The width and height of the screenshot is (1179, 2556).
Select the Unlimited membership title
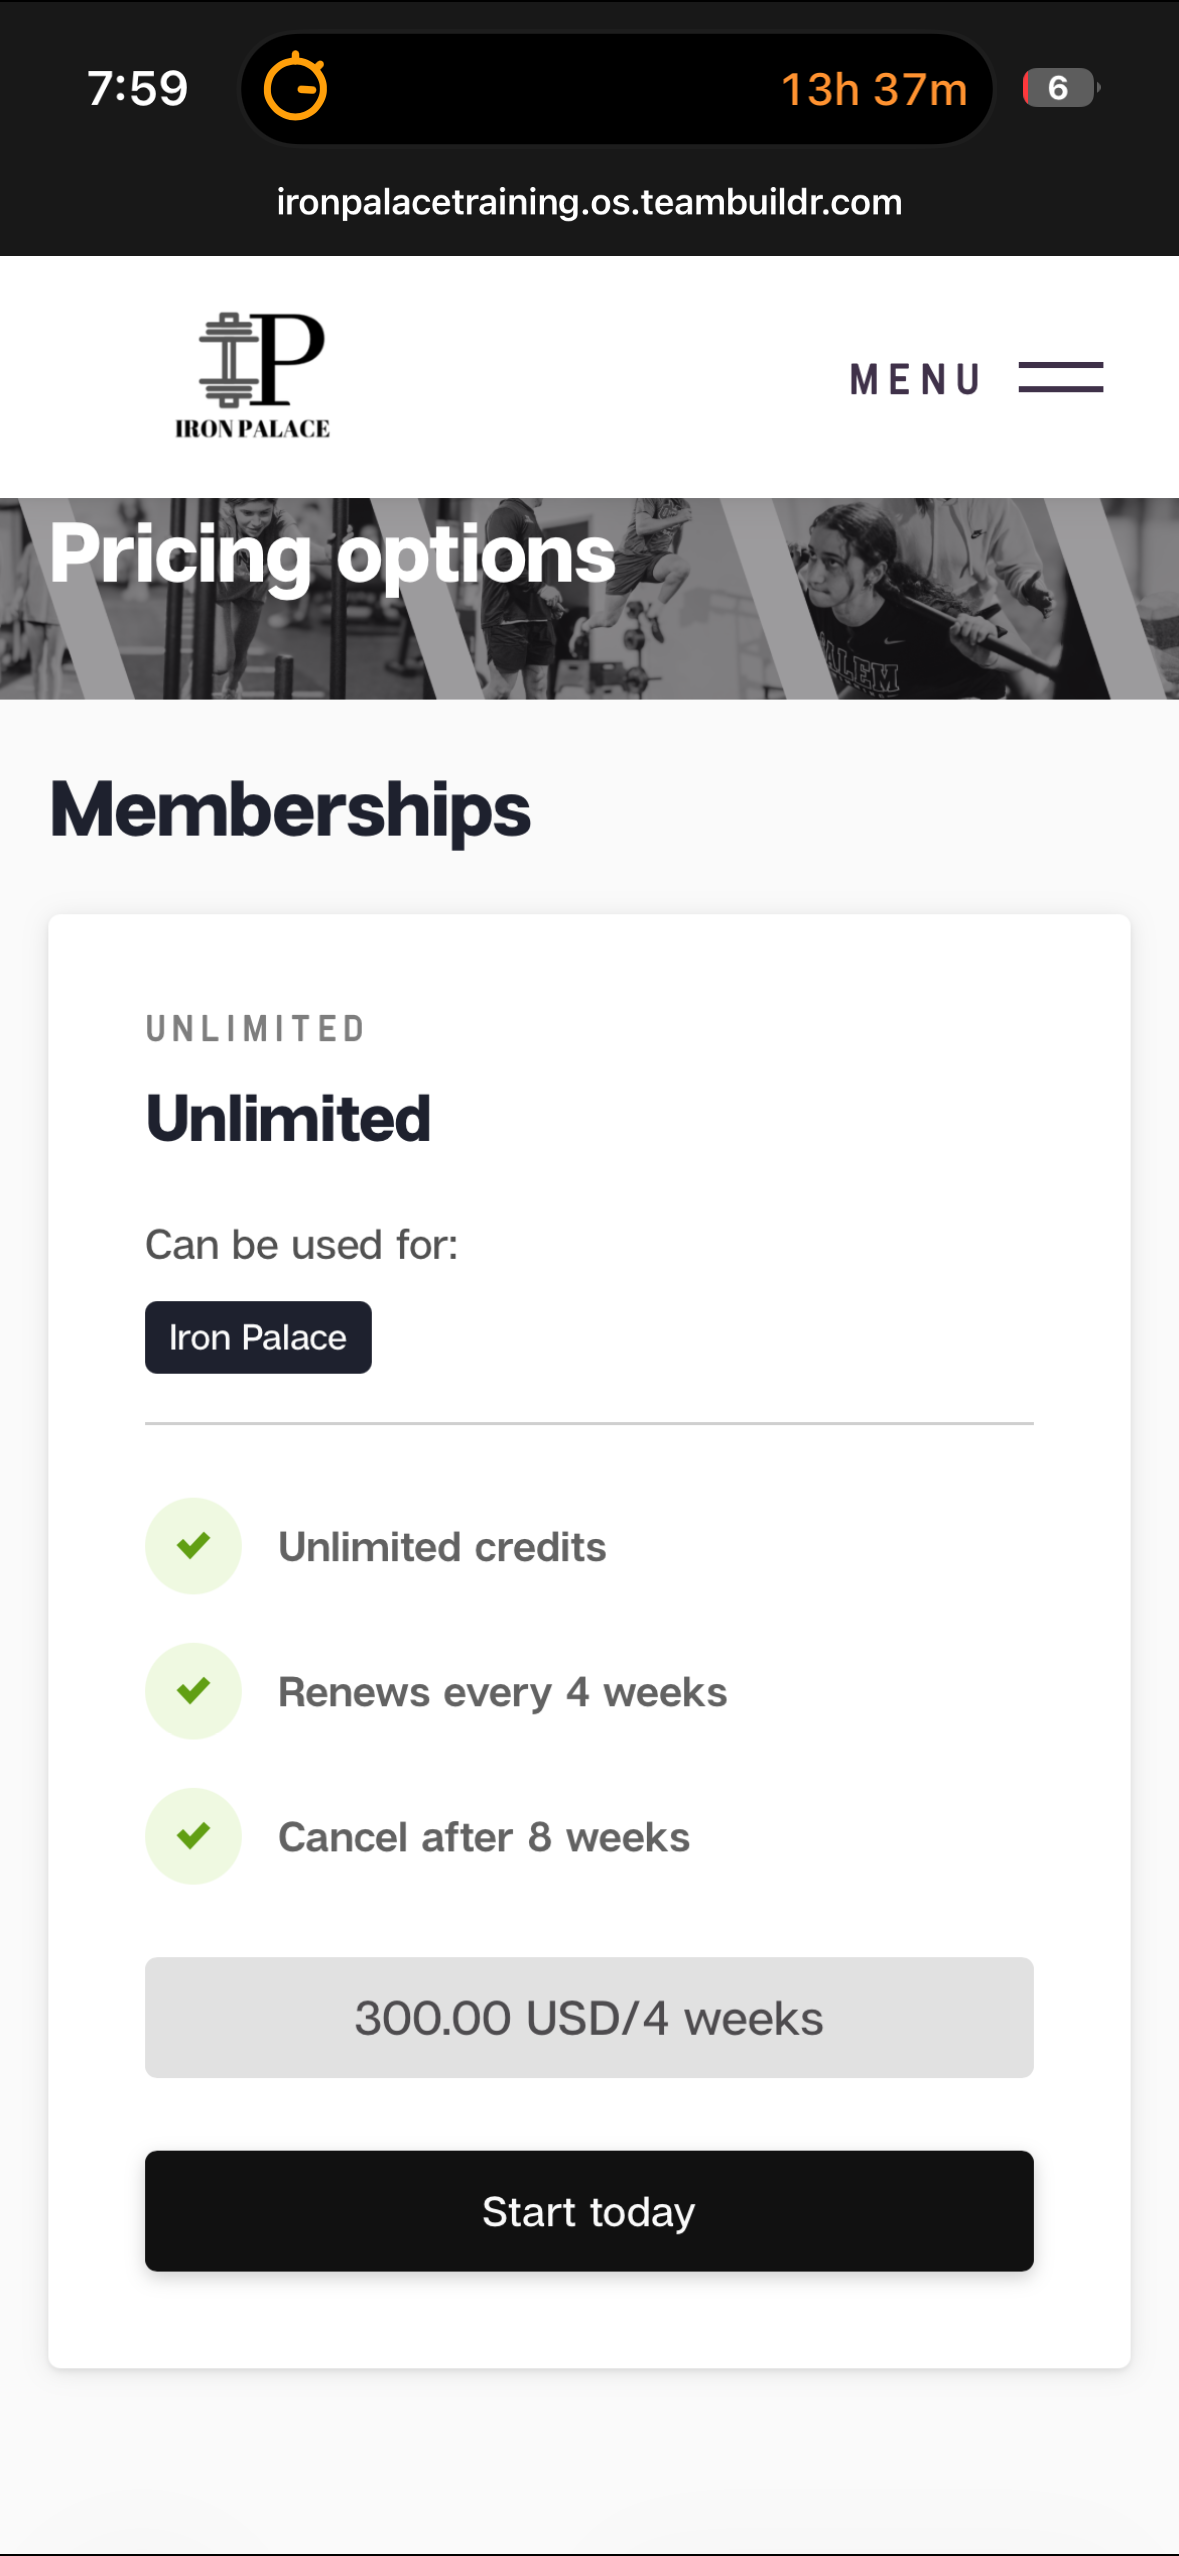288,1118
